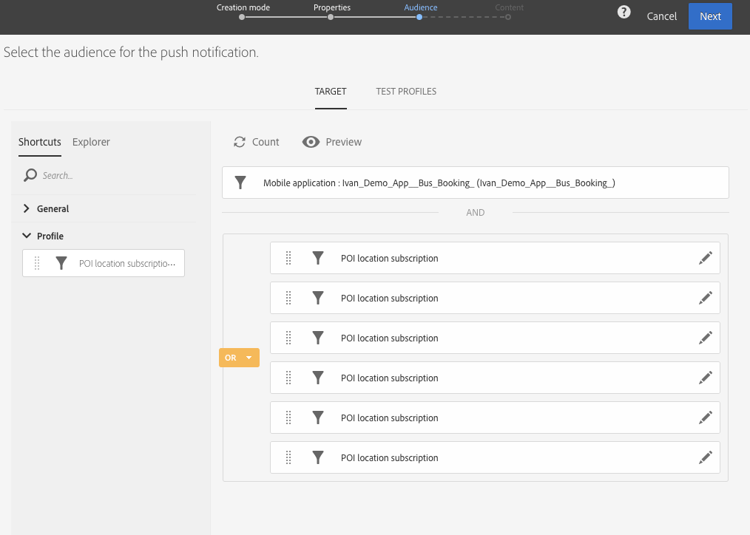Click the second POI rule drag handle

tap(288, 298)
